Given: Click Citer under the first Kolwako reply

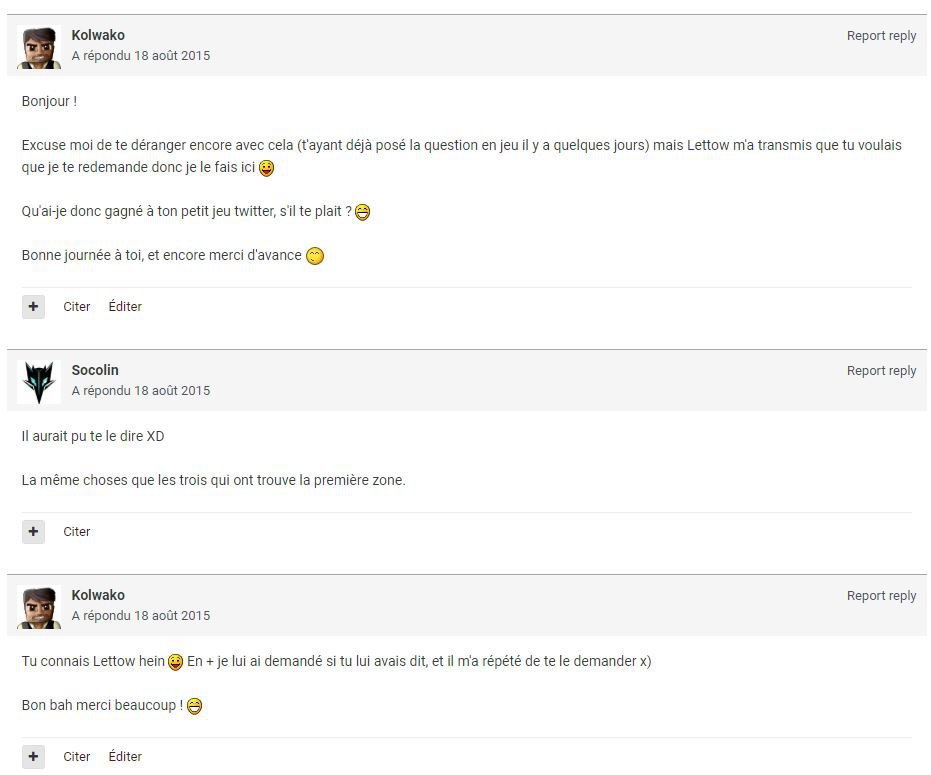Looking at the screenshot, I should coord(77,306).
